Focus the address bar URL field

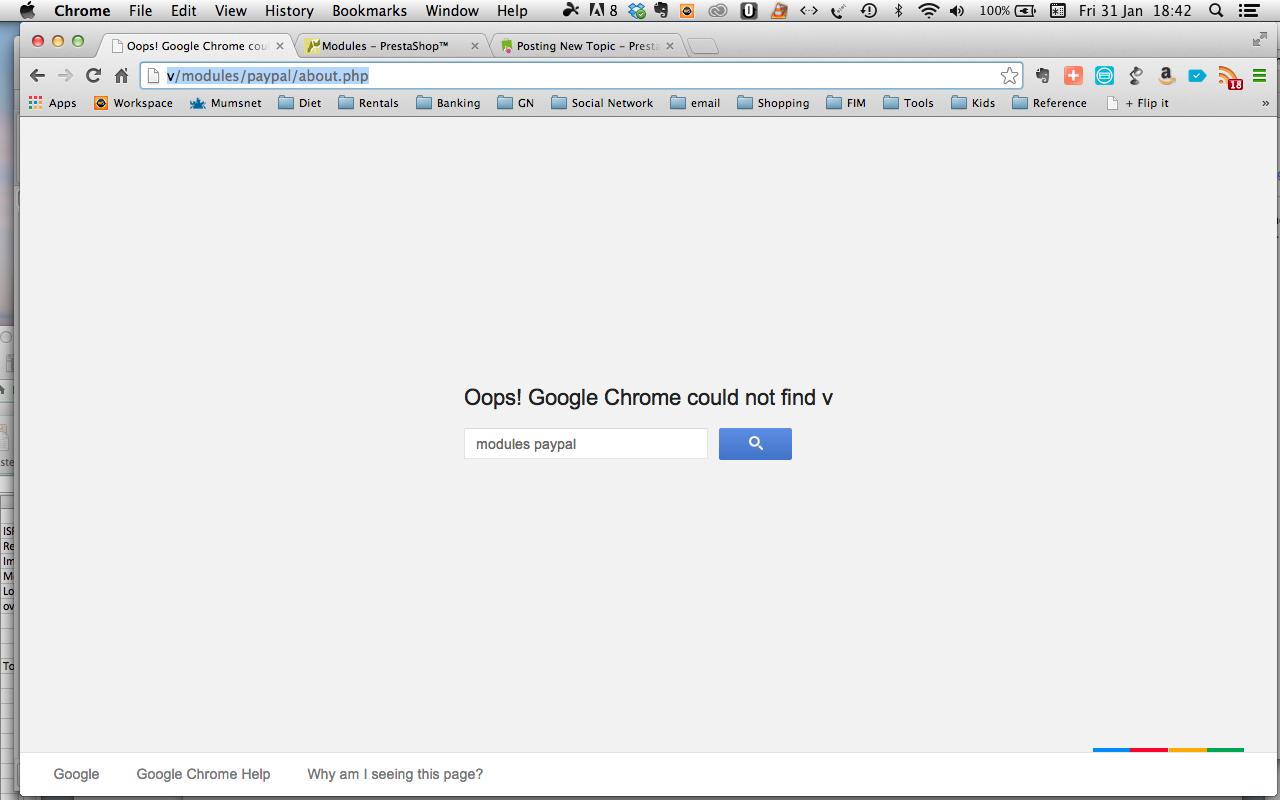point(582,76)
